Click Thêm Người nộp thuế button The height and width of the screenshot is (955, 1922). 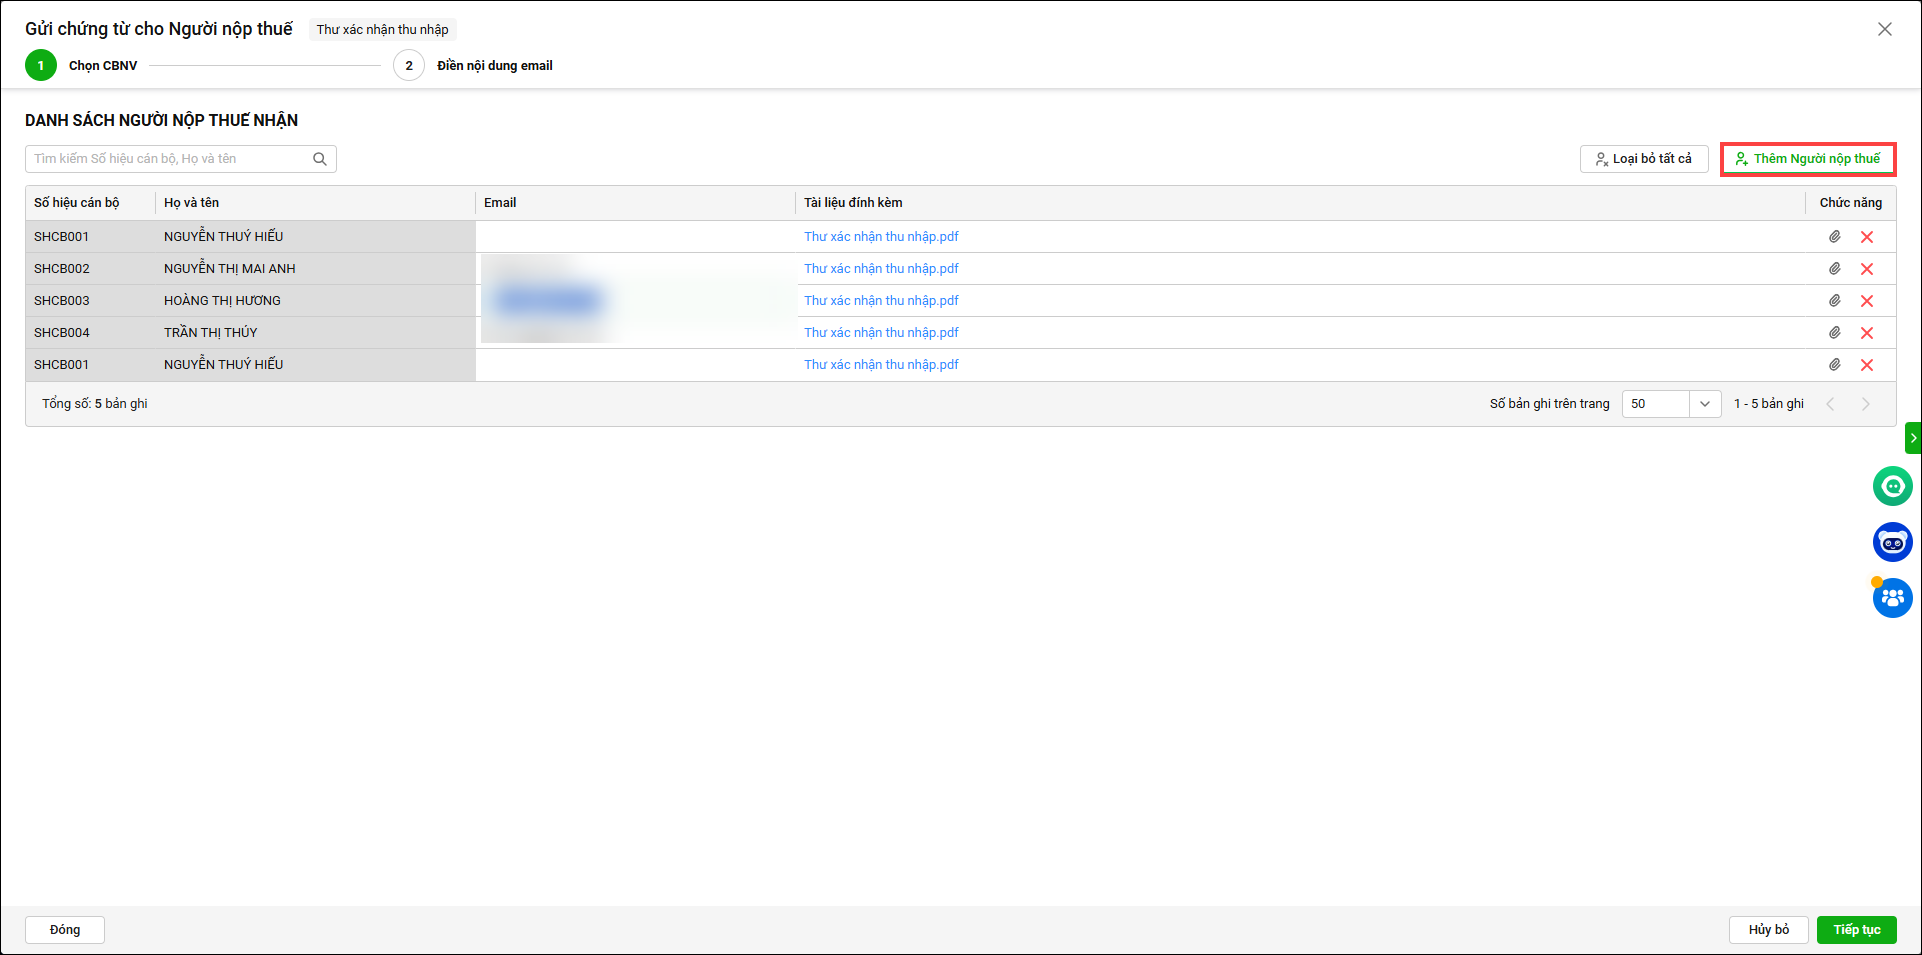[x=1807, y=159]
